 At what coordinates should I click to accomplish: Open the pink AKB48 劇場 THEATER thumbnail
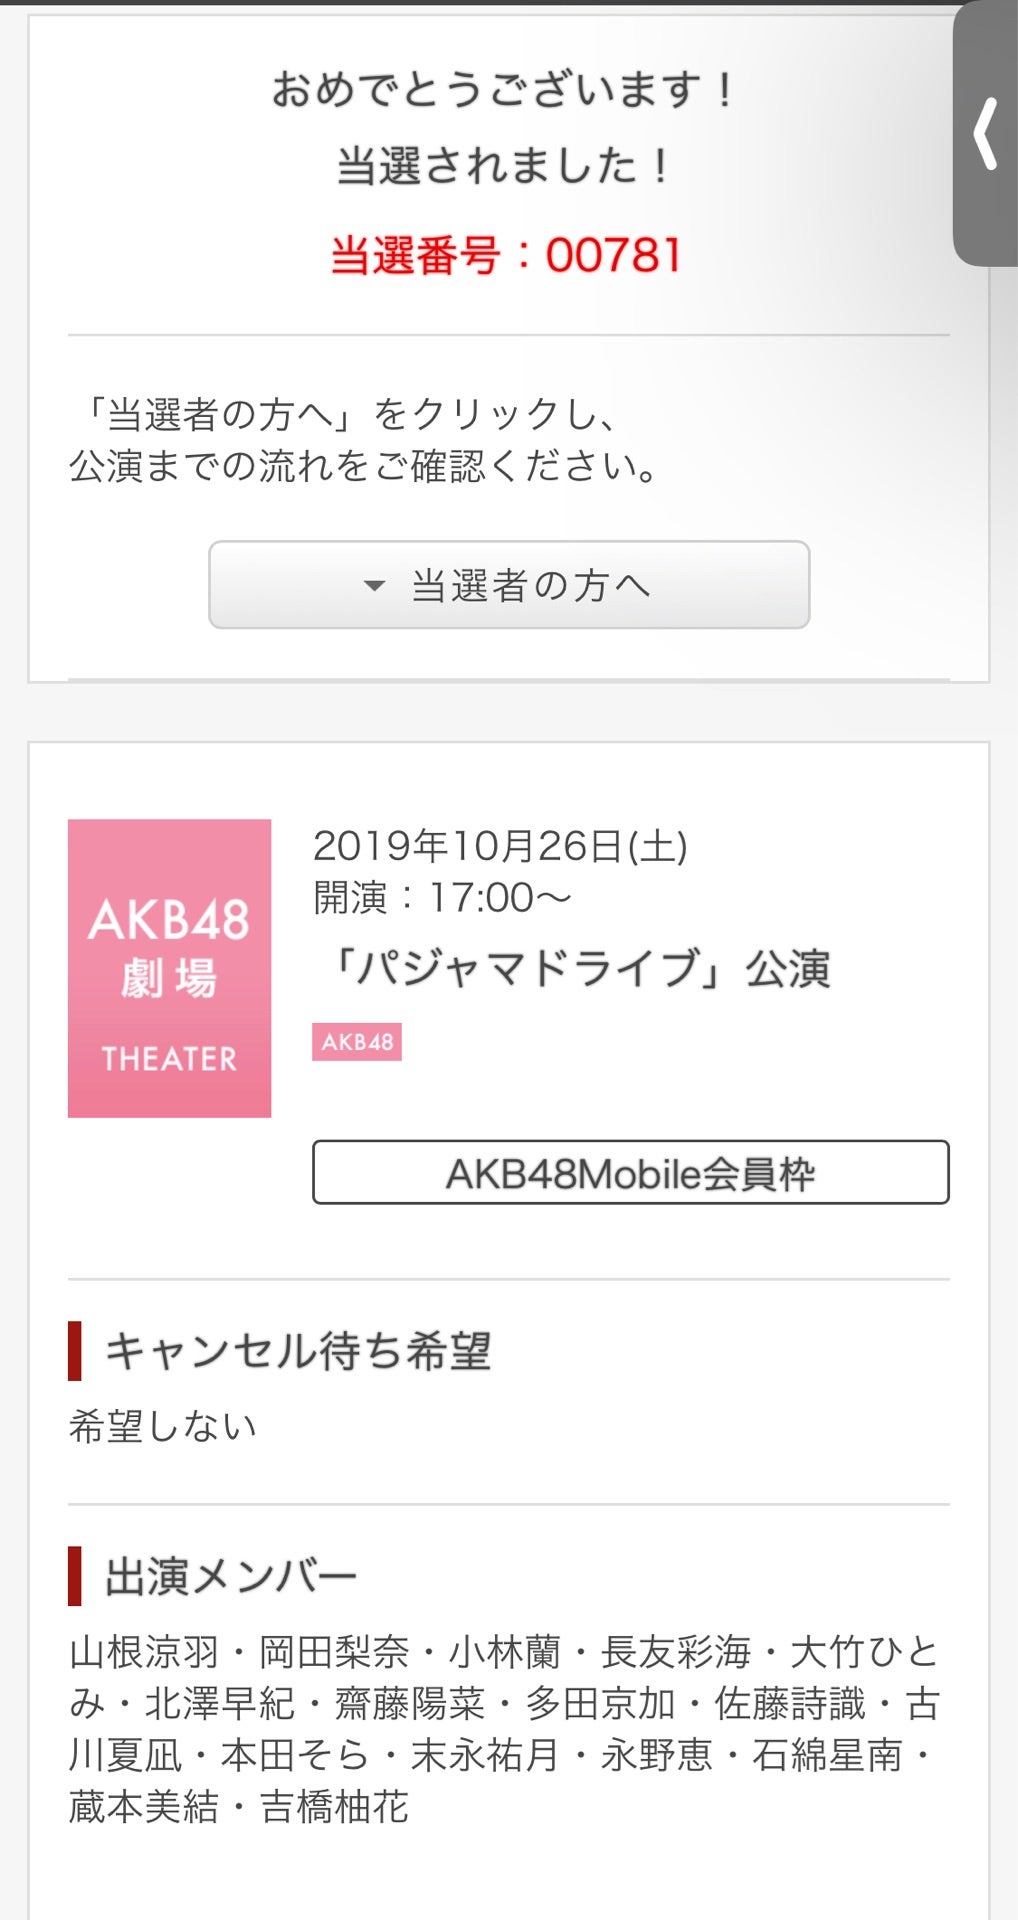[x=169, y=968]
